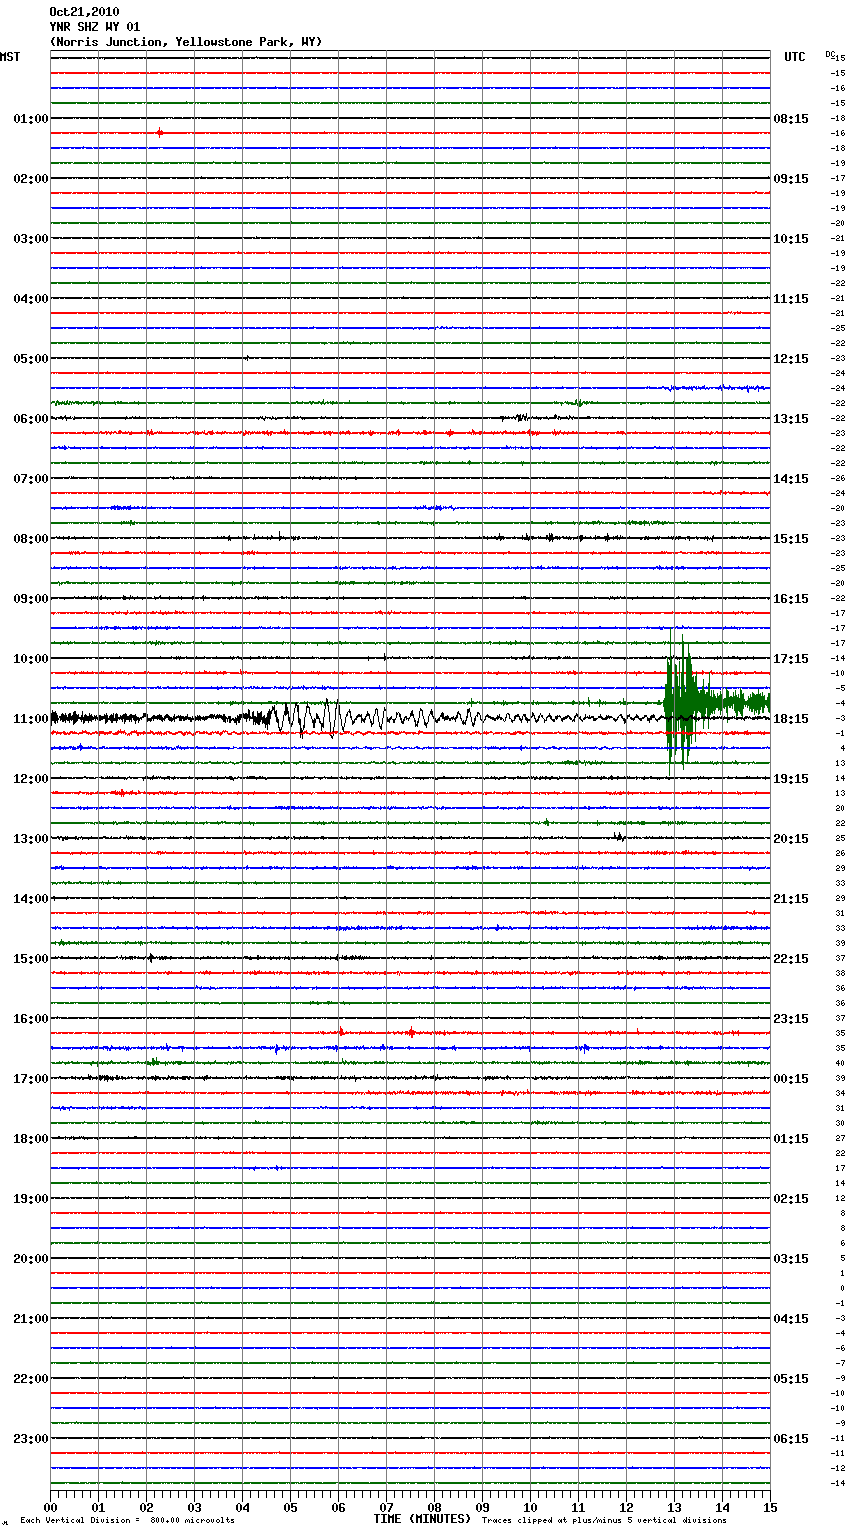This screenshot has height=1534, width=850.
Task: Click the 15:15 UTC time label
Action: click(x=791, y=539)
